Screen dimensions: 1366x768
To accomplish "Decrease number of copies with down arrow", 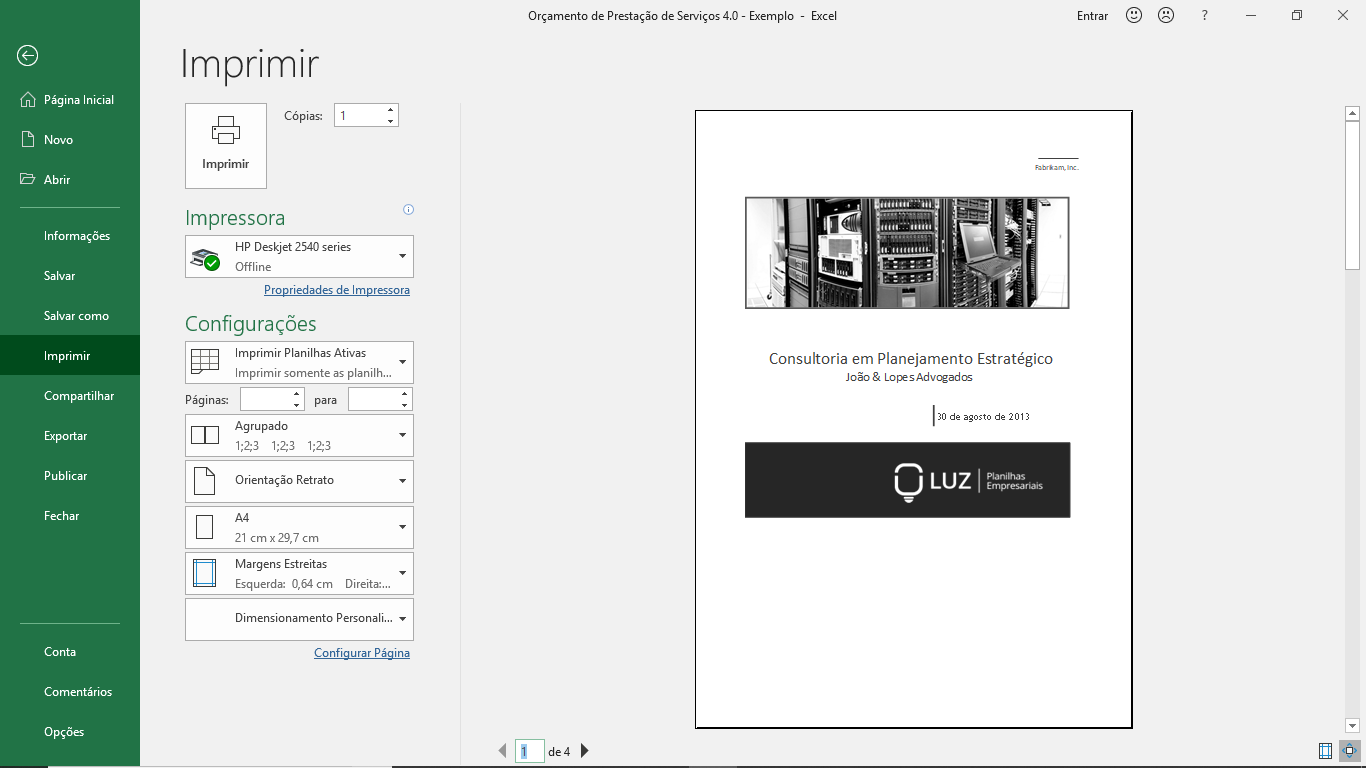I will (390, 121).
